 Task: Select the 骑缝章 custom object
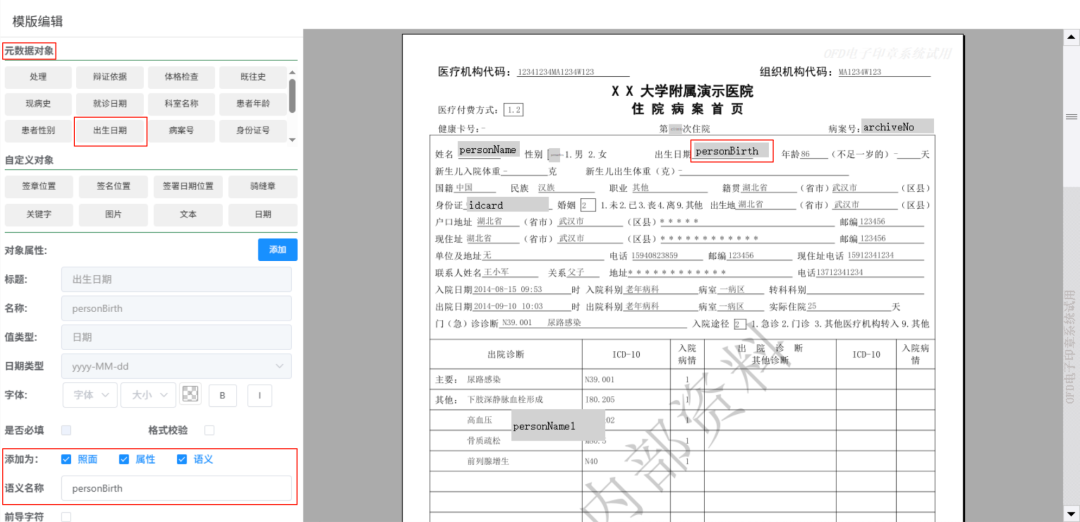click(x=262, y=187)
